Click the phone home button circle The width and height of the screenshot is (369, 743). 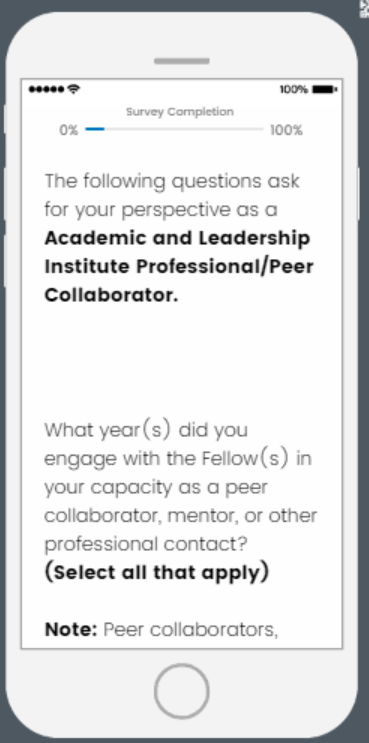click(181, 691)
